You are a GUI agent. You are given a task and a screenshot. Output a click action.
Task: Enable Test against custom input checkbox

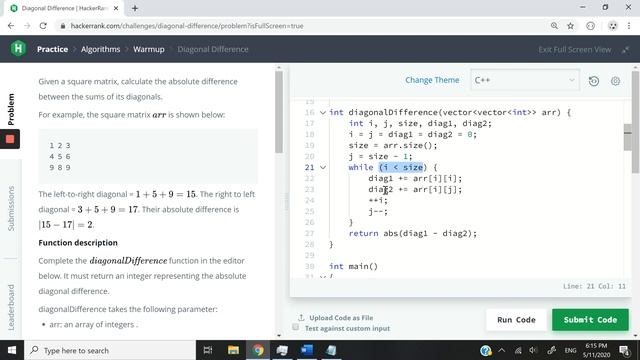click(296, 327)
